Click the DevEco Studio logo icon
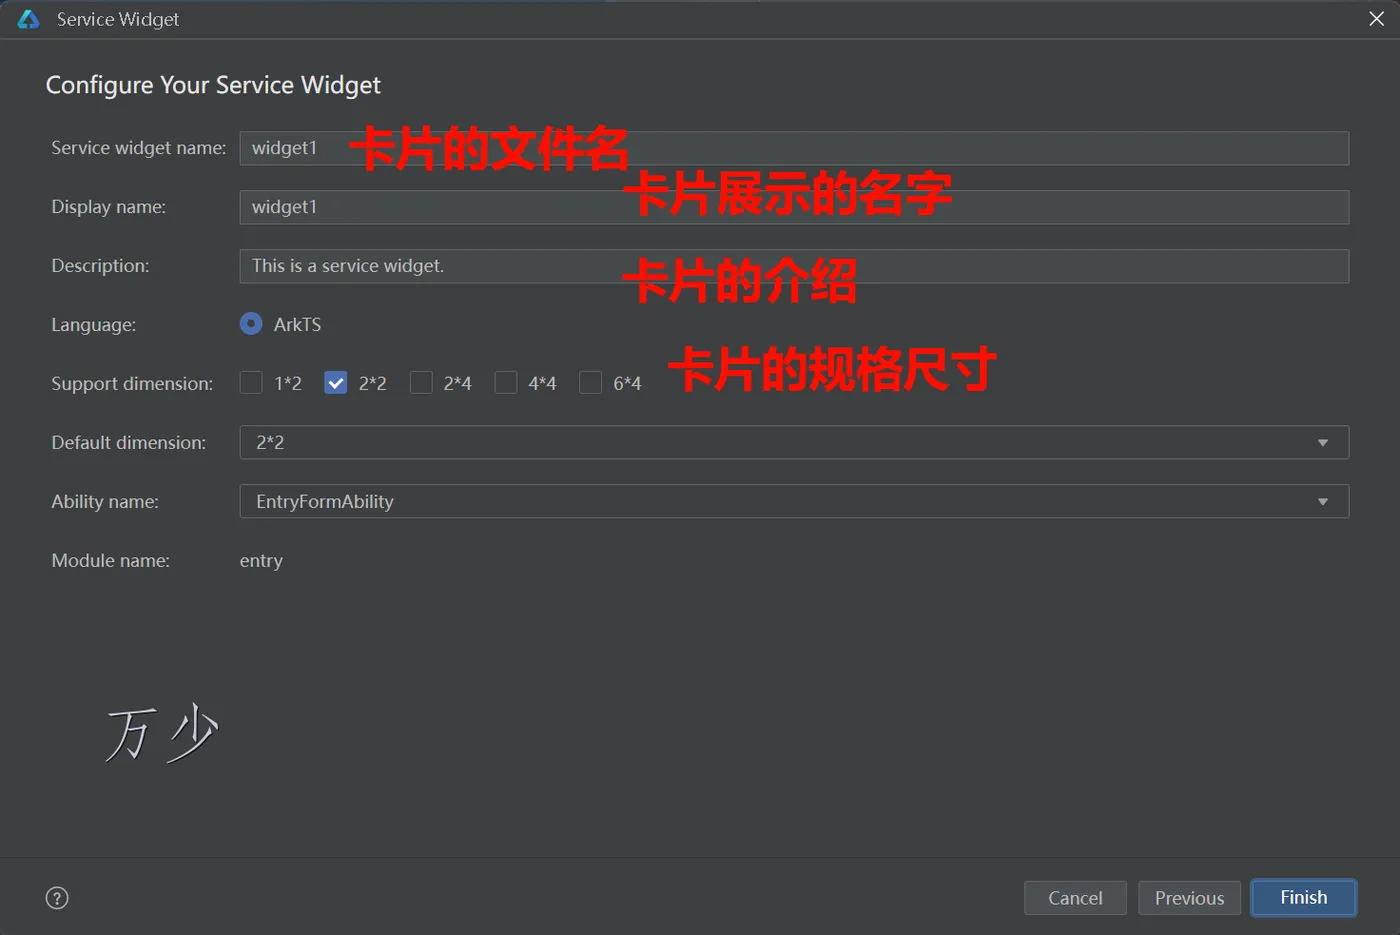Image resolution: width=1400 pixels, height=935 pixels. click(28, 19)
